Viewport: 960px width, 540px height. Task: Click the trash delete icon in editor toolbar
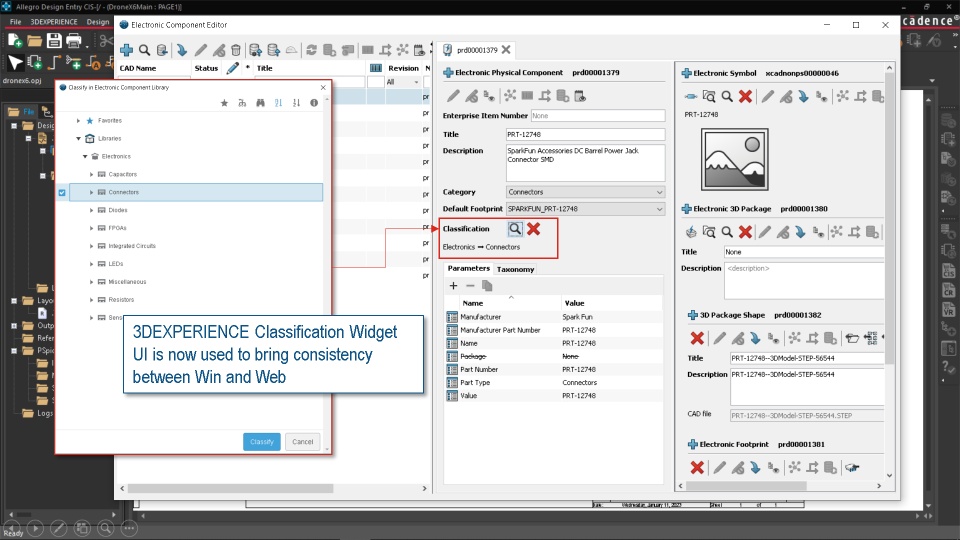click(x=236, y=50)
